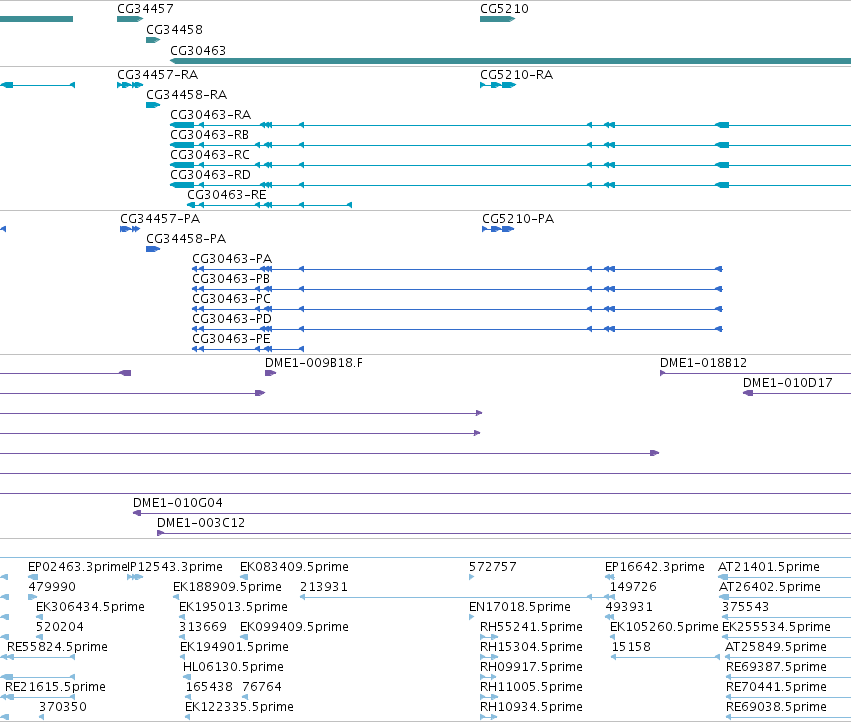Click the 313669 feature label
The height and width of the screenshot is (722, 851).
(203, 628)
